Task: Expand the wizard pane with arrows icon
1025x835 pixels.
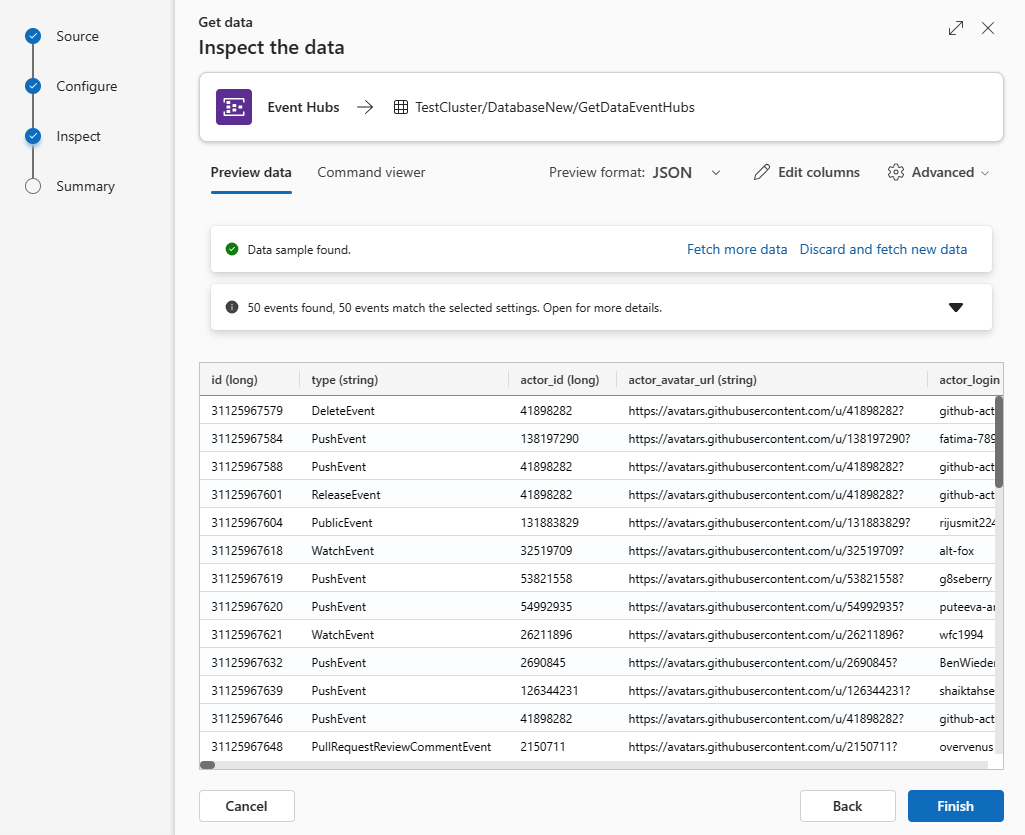Action: tap(956, 28)
